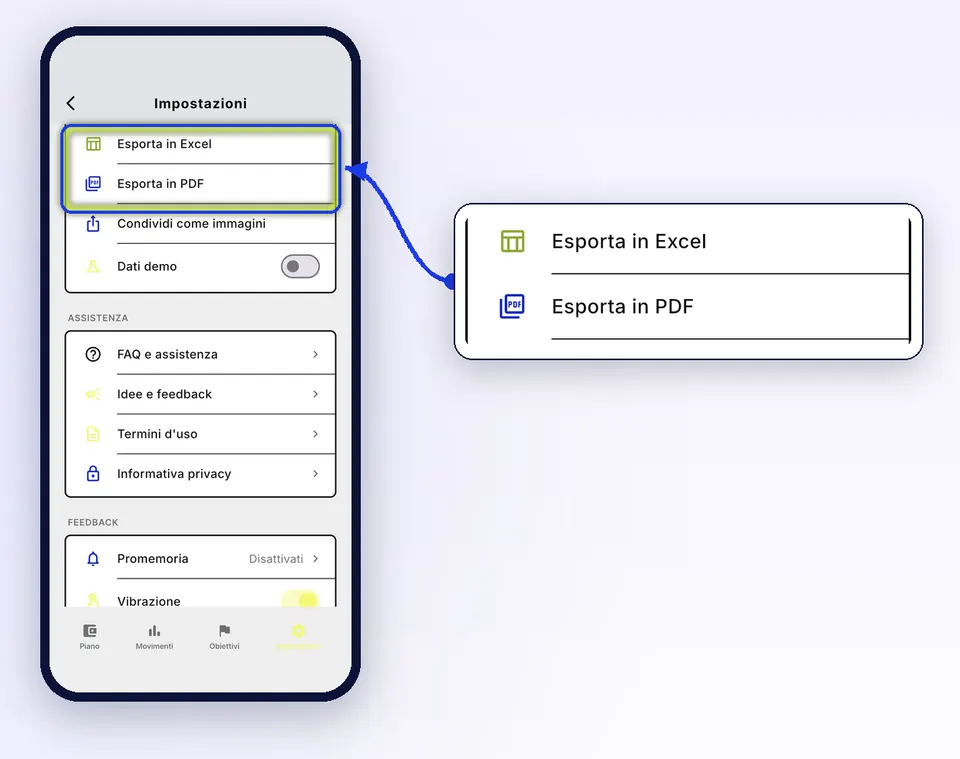Open Informativa privacy via its chevron

(x=315, y=474)
